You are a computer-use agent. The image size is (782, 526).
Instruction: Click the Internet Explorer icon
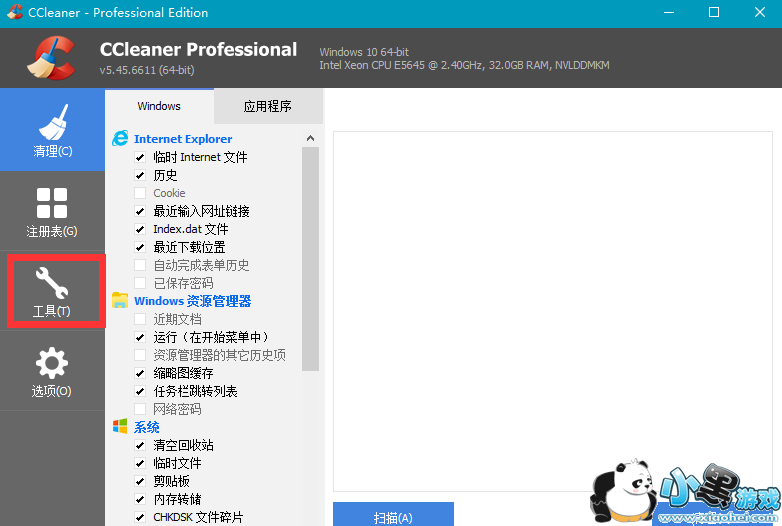click(x=120, y=138)
